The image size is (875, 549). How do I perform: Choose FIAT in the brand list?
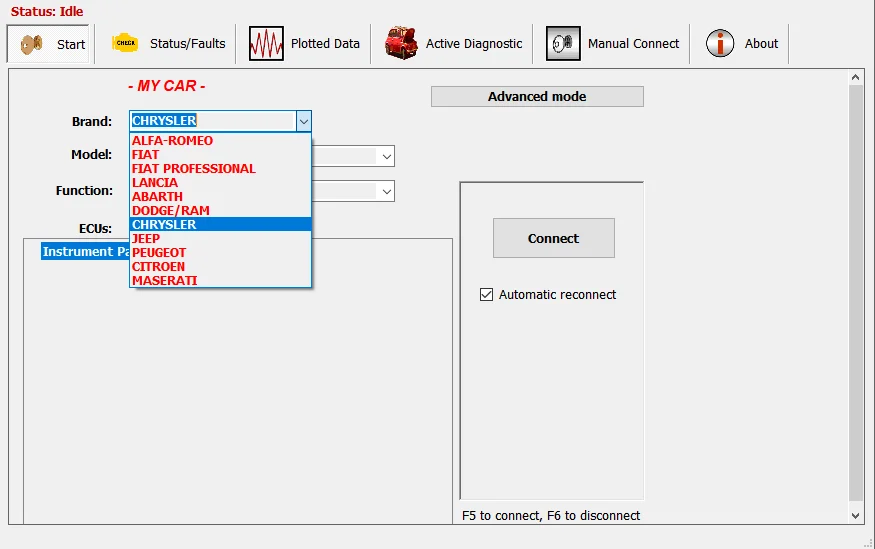click(x=220, y=155)
